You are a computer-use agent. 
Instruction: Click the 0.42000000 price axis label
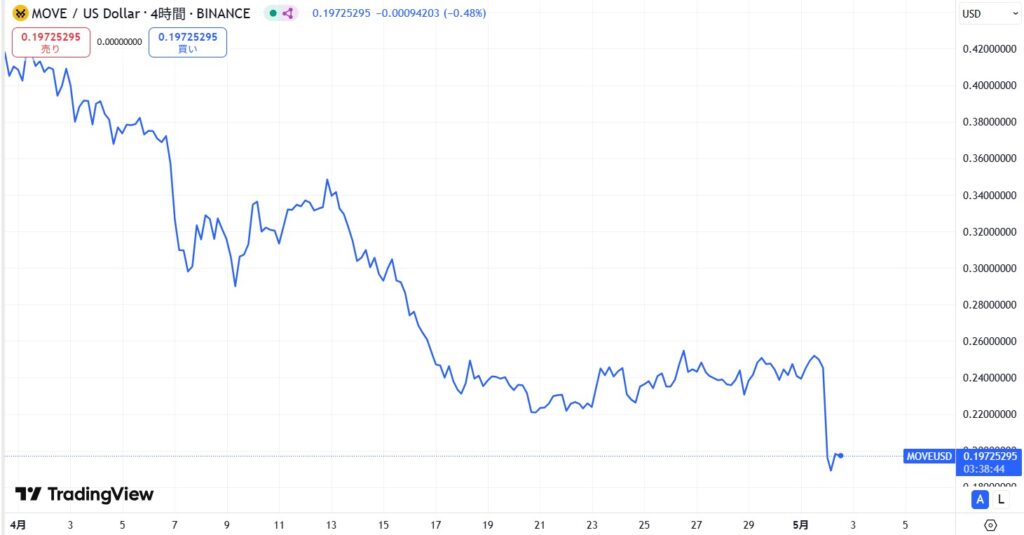(x=989, y=49)
